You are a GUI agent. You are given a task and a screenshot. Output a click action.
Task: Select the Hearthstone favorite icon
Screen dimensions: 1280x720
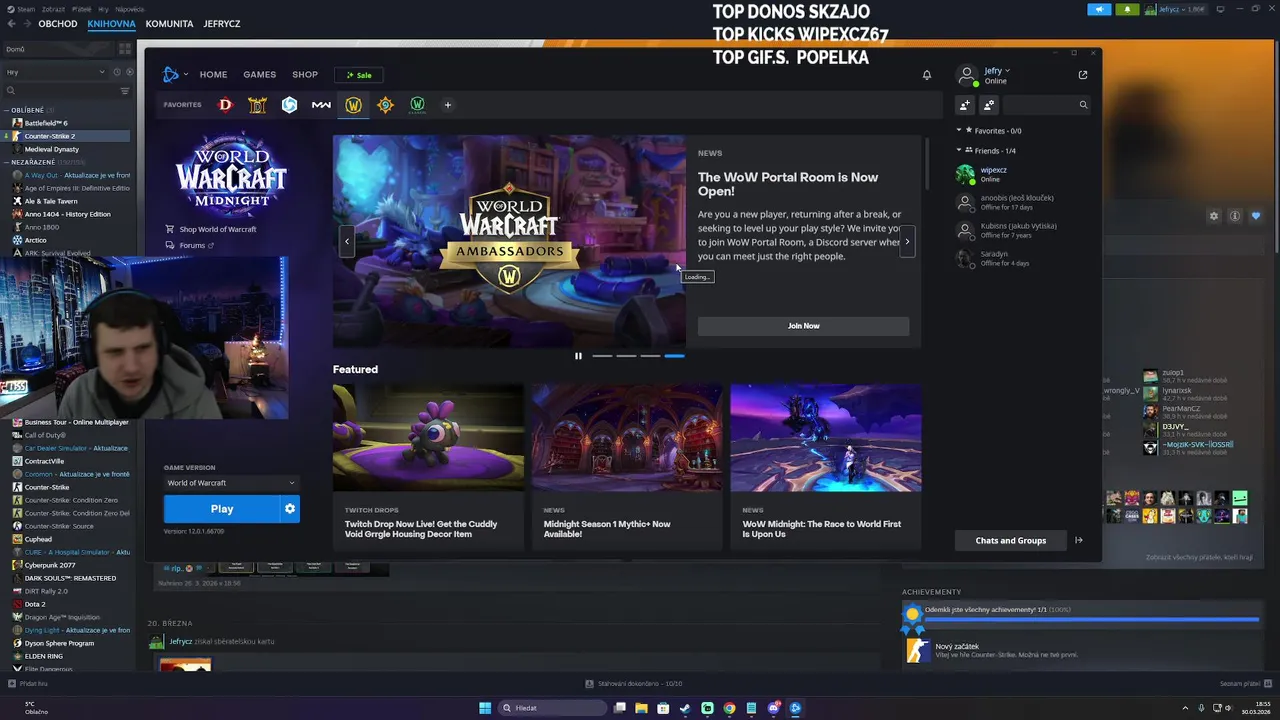385,105
